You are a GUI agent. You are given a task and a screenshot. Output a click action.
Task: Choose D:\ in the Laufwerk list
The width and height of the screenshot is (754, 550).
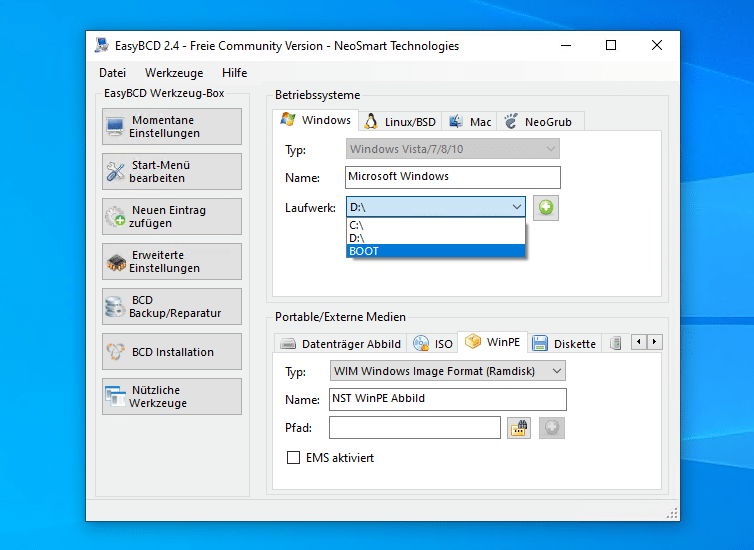(x=436, y=238)
